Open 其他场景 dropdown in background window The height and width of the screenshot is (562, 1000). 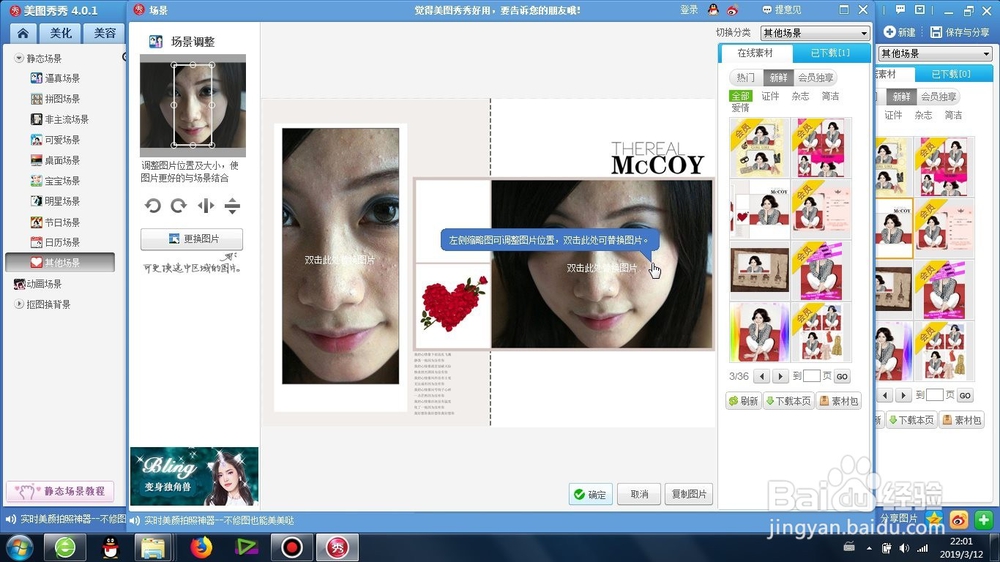point(935,54)
